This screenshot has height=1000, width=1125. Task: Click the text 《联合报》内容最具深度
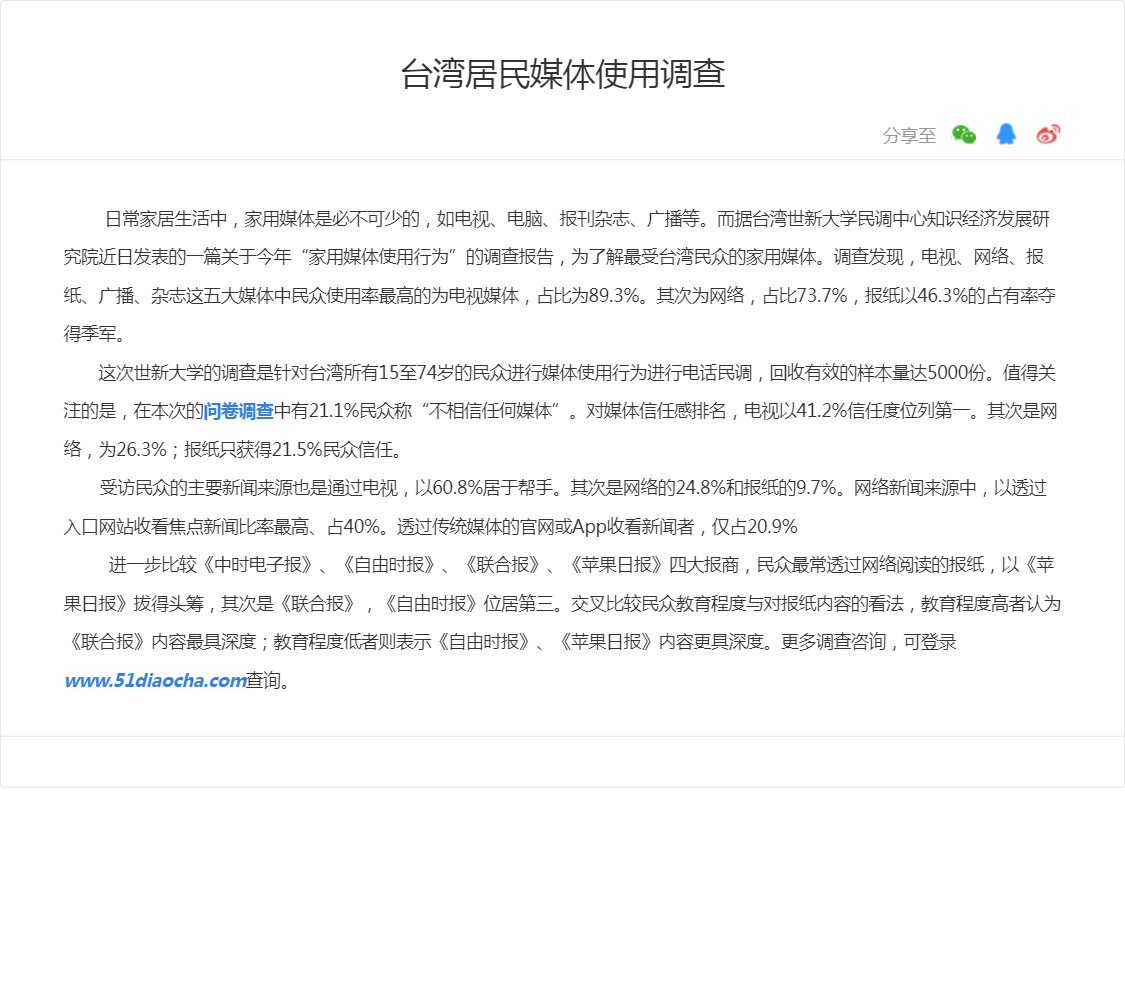point(159,642)
